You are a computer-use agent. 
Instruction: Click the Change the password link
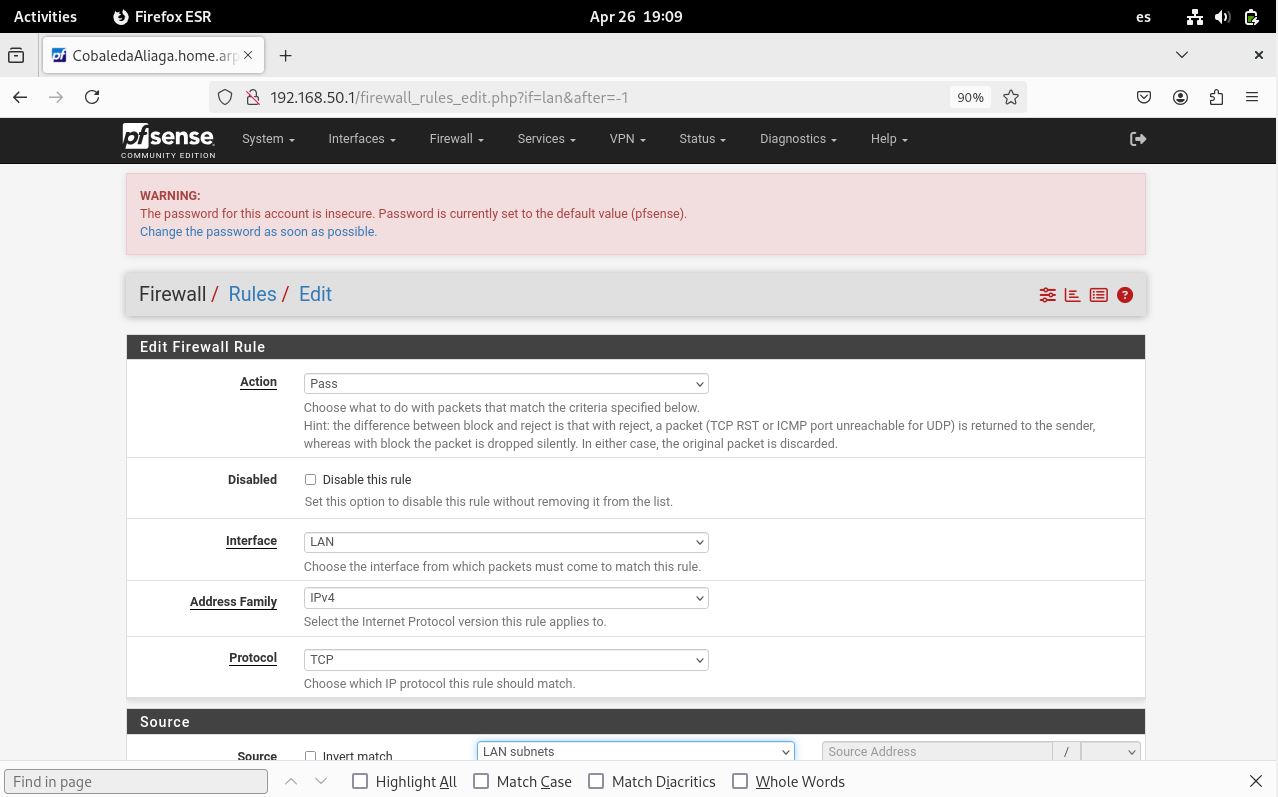click(258, 231)
